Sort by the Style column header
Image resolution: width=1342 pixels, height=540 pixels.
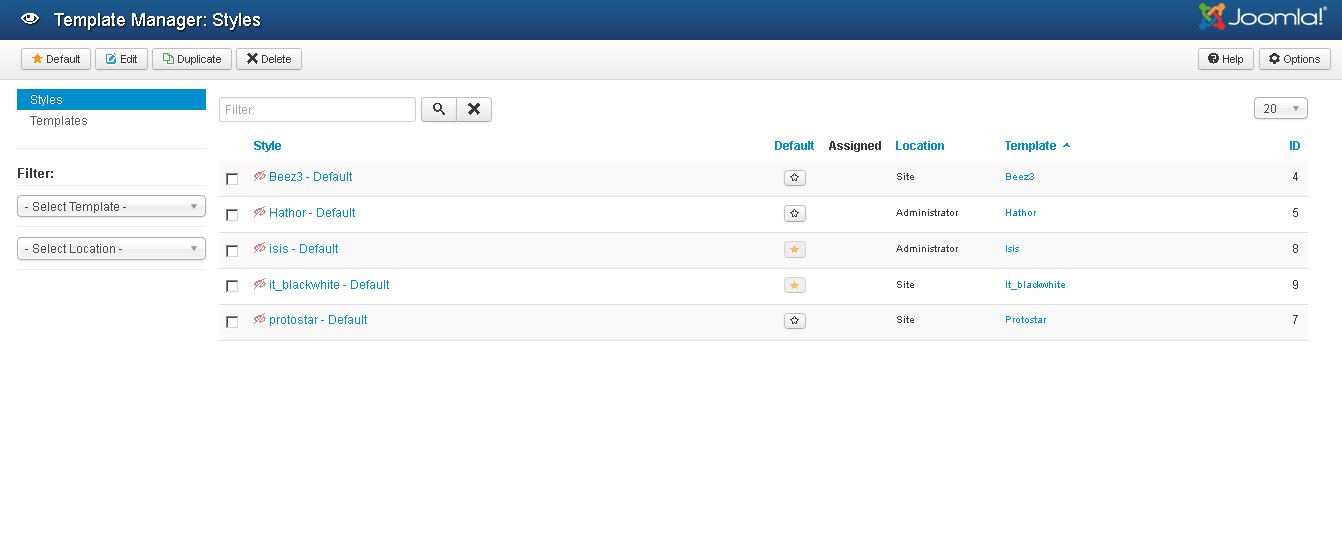pyautogui.click(x=267, y=146)
